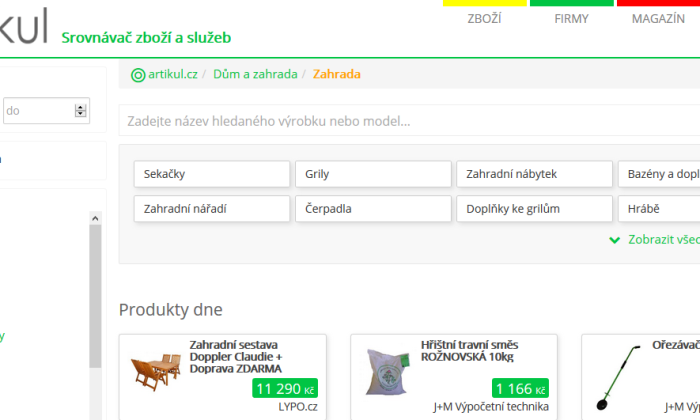Image resolution: width=700 pixels, height=420 pixels.
Task: Open the Čerpadla category
Action: [x=373, y=209]
